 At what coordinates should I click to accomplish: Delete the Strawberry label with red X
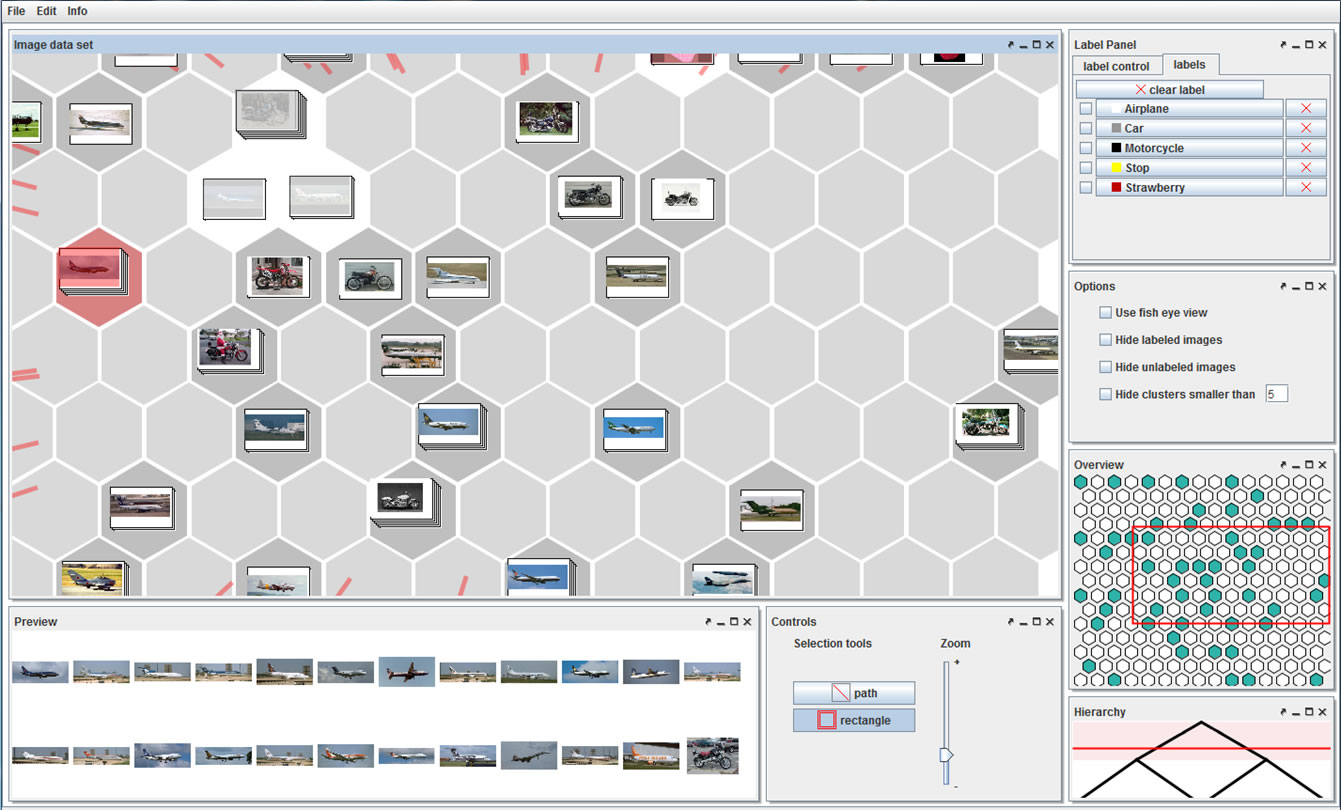tap(1305, 187)
